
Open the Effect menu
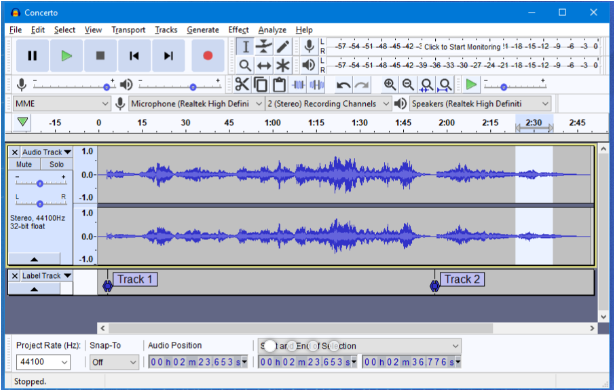pos(238,30)
